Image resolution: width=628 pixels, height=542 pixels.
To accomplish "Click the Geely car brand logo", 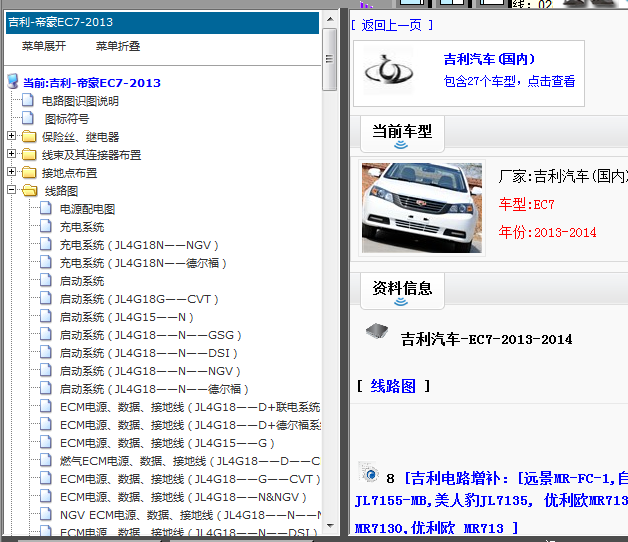I will coord(388,72).
